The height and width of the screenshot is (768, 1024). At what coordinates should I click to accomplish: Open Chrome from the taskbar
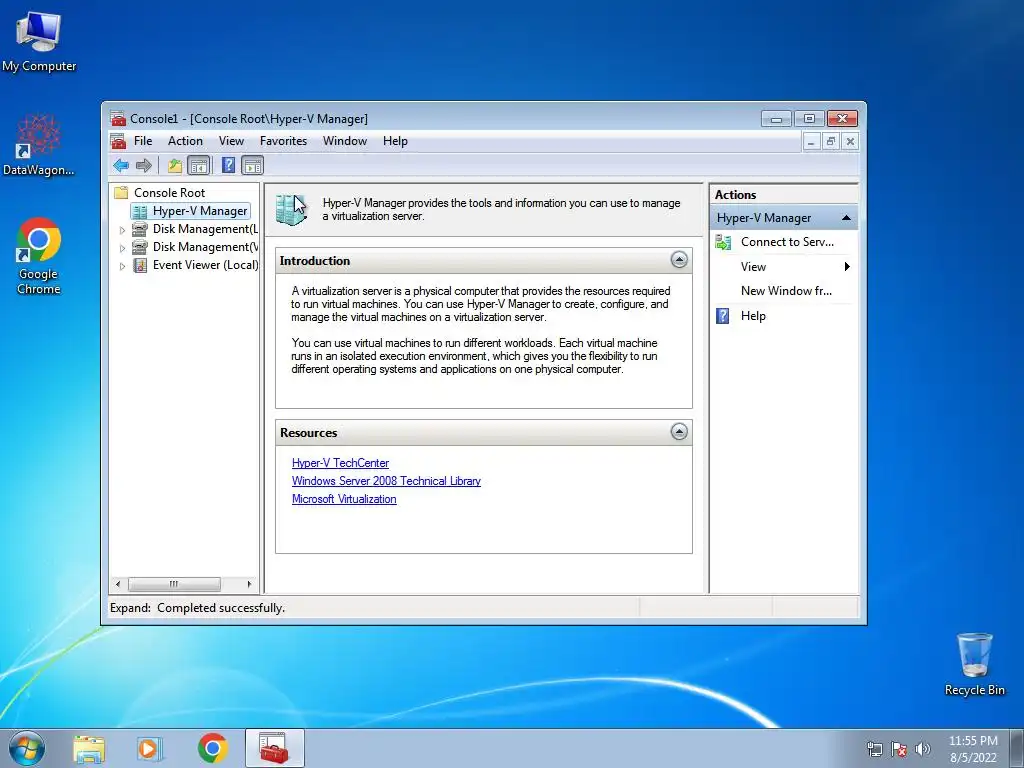213,748
